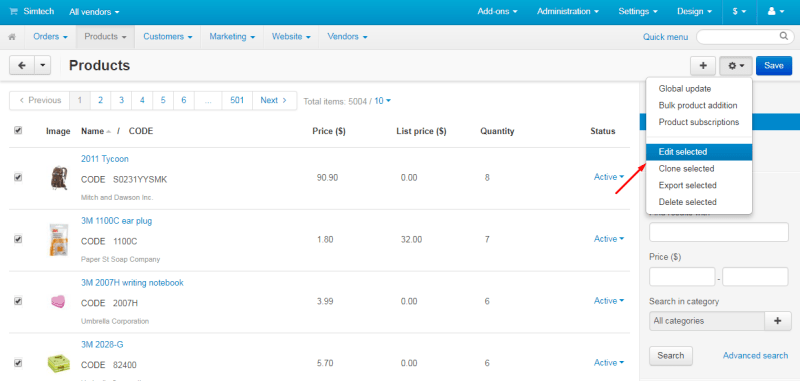Select Edit selected option
800x381 pixels.
(x=698, y=152)
